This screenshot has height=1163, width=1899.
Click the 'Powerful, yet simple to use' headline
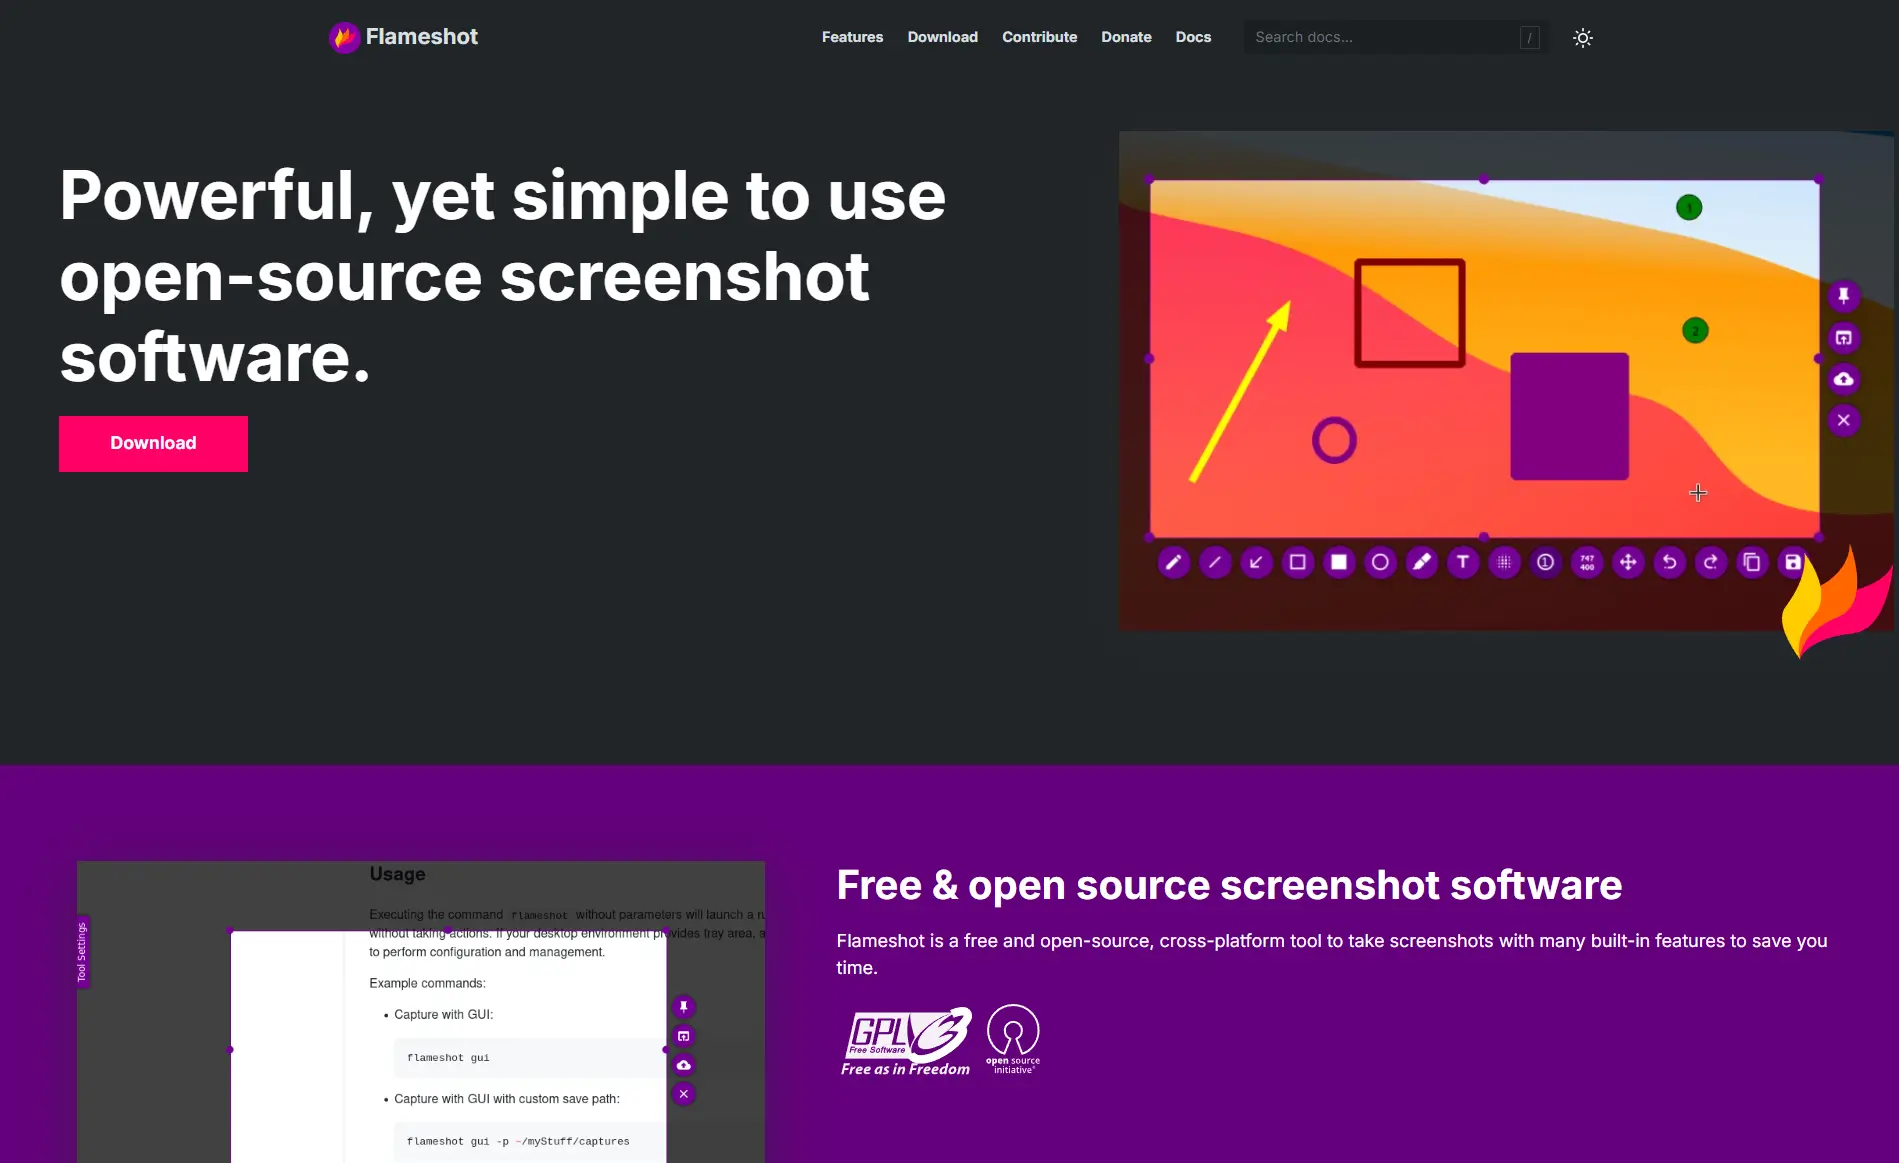(503, 276)
